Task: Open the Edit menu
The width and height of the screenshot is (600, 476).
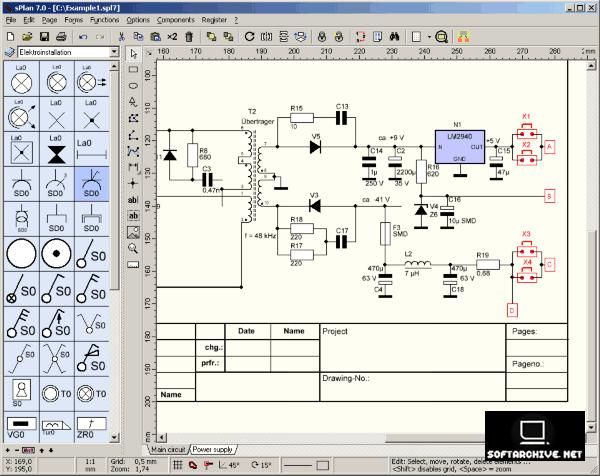Action: coord(29,20)
